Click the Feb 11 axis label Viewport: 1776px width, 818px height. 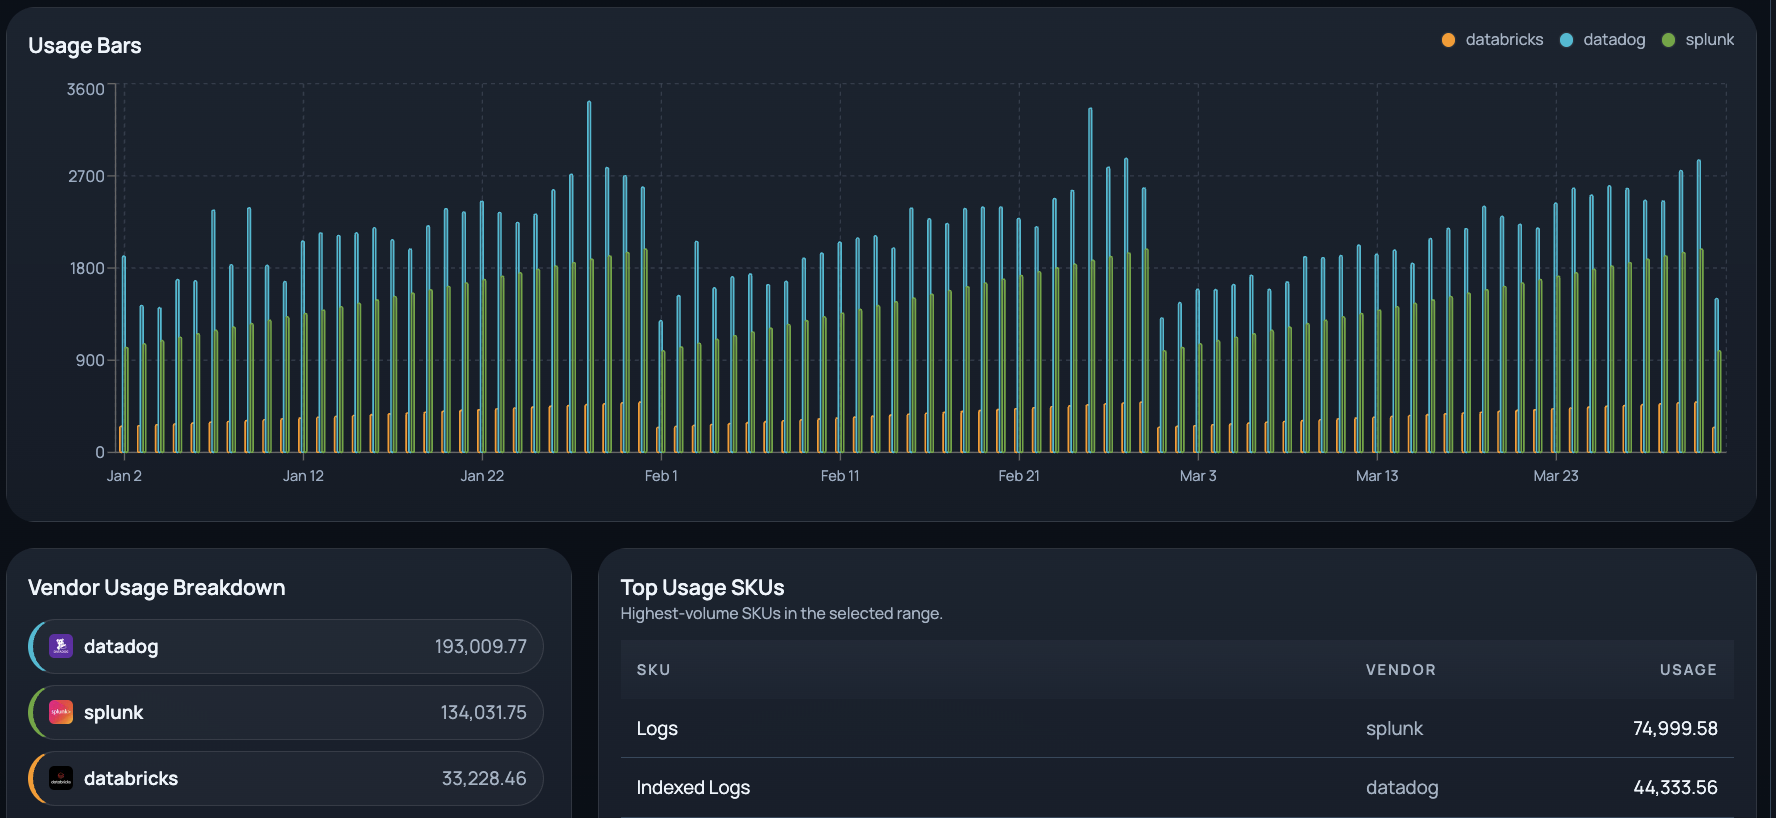pos(840,476)
